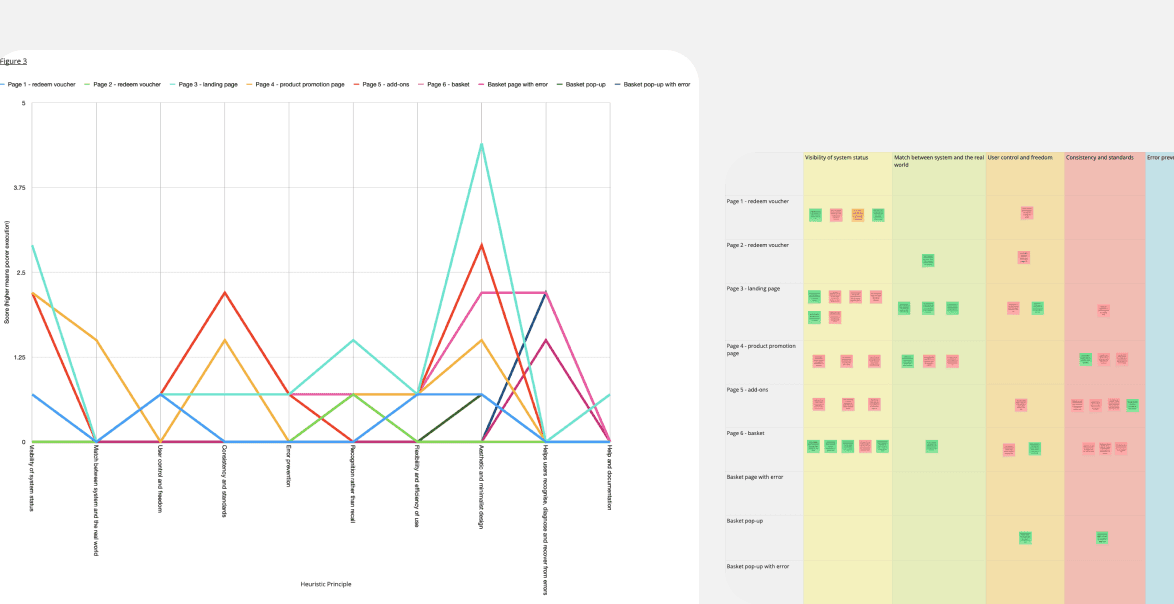The height and width of the screenshot is (604, 1174).
Task: Click table row label "Page 3 - landing page"
Action: (x=753, y=288)
